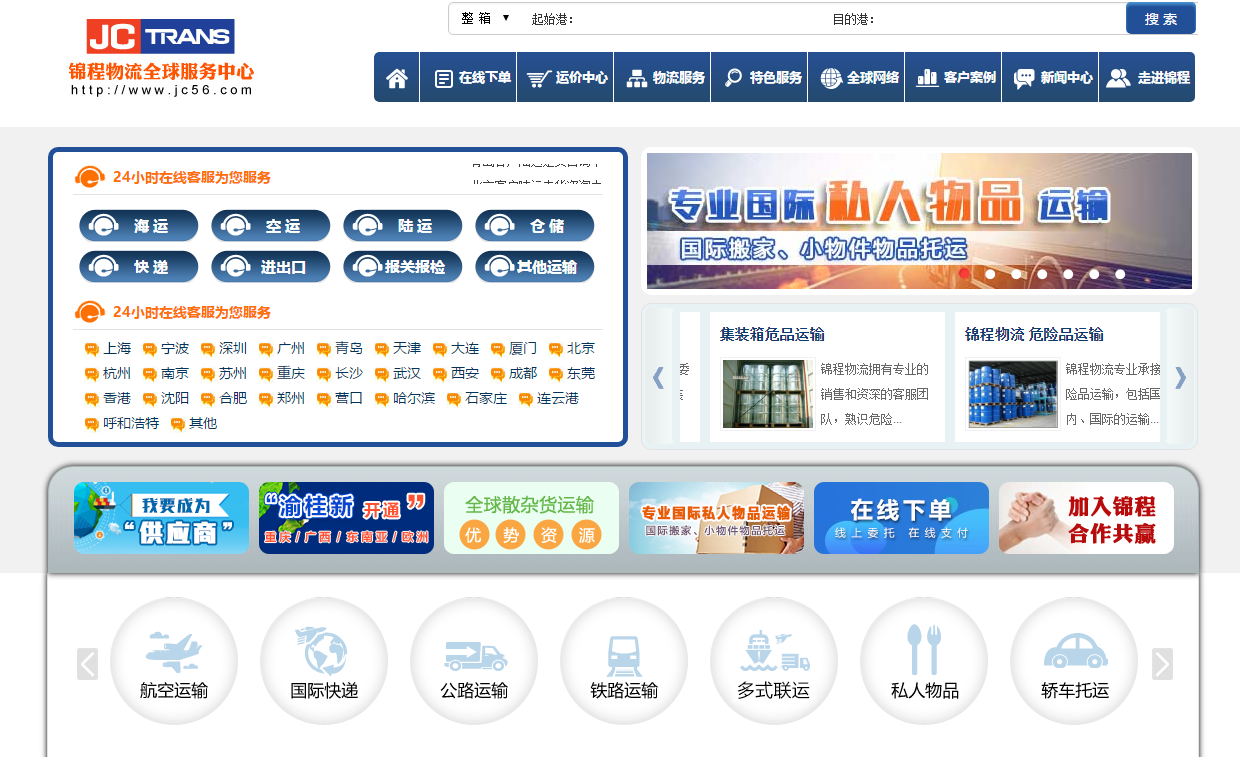Select the 航空运输 airplane icon

174,661
